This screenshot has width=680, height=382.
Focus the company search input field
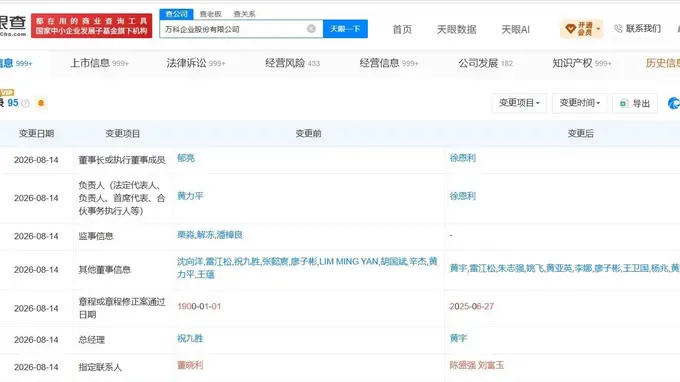[x=241, y=29]
